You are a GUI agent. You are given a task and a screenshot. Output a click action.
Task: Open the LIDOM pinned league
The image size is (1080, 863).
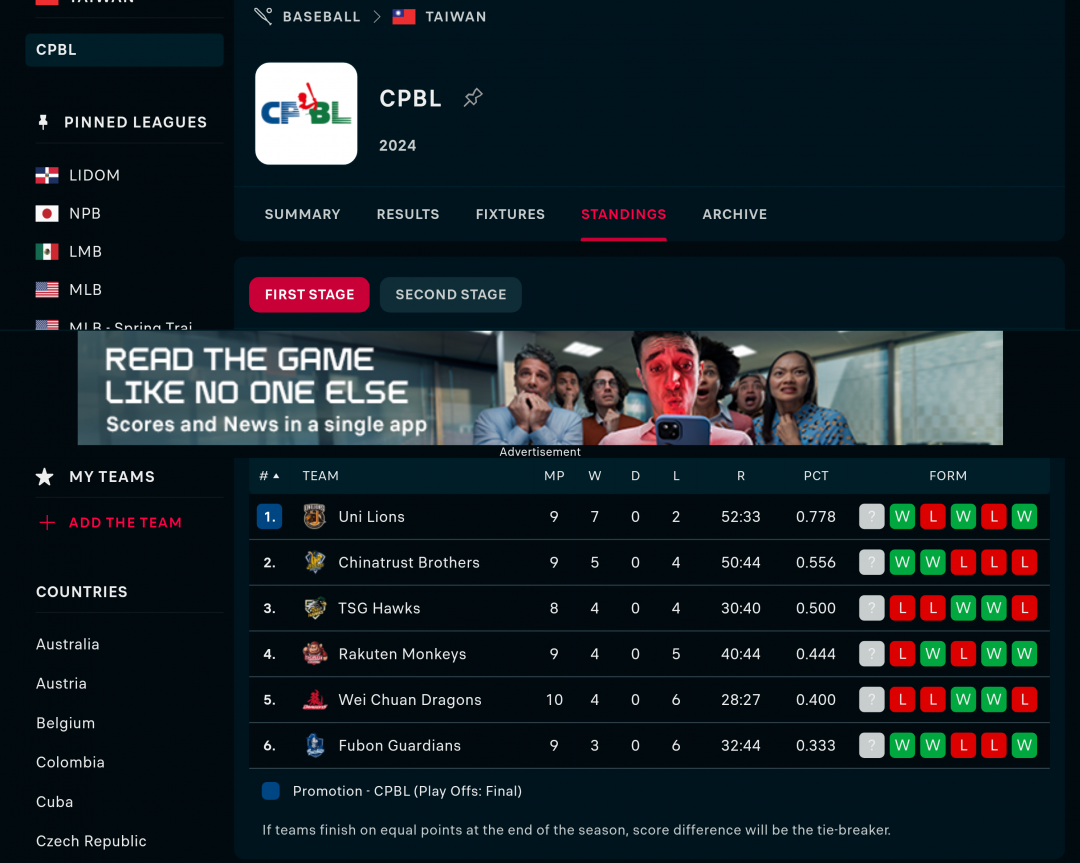click(x=94, y=176)
